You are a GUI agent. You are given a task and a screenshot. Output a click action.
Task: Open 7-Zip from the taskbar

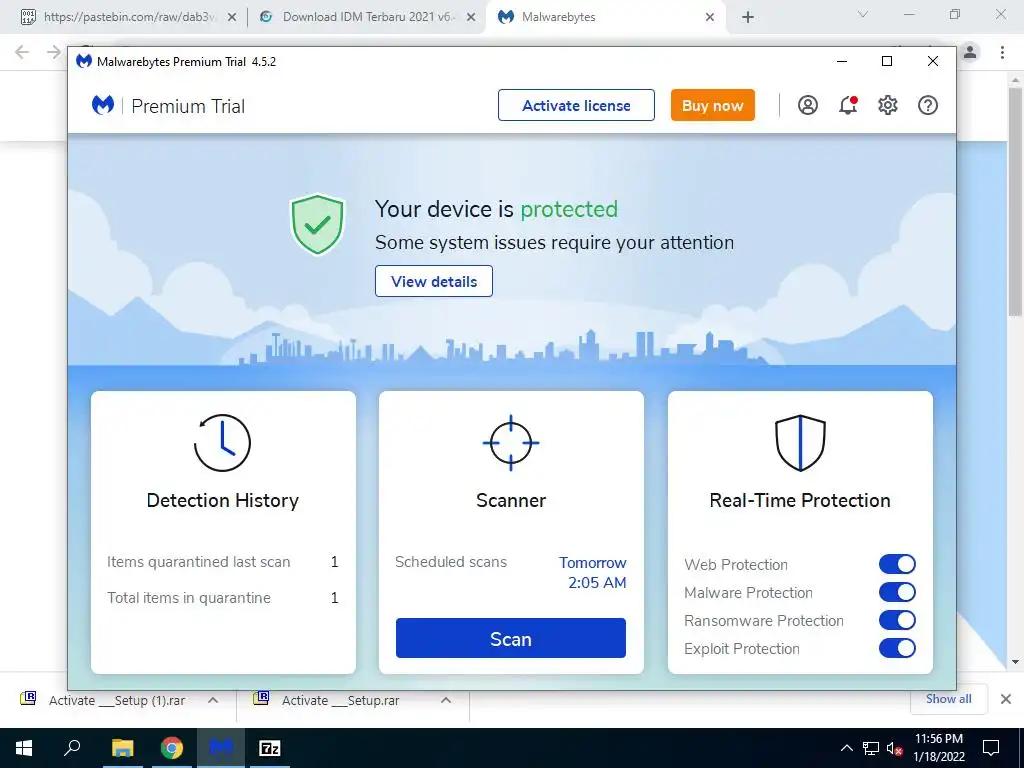click(270, 748)
